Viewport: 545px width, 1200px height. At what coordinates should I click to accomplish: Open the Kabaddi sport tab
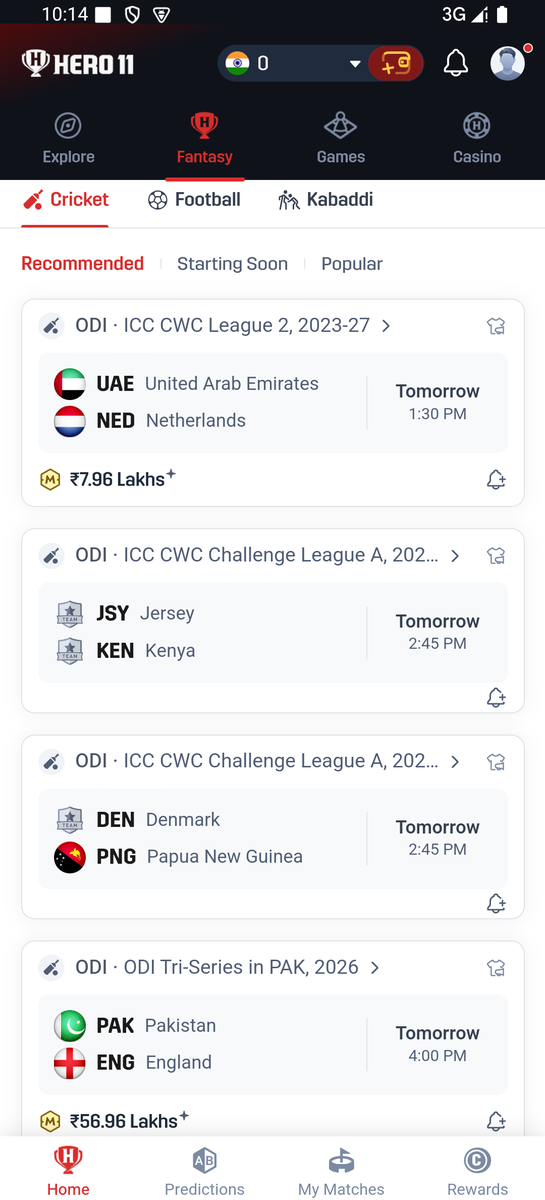[326, 200]
